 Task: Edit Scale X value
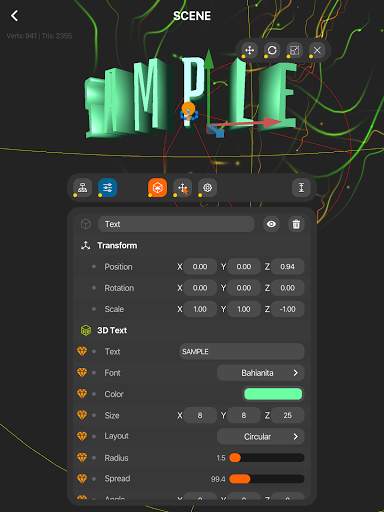point(200,309)
